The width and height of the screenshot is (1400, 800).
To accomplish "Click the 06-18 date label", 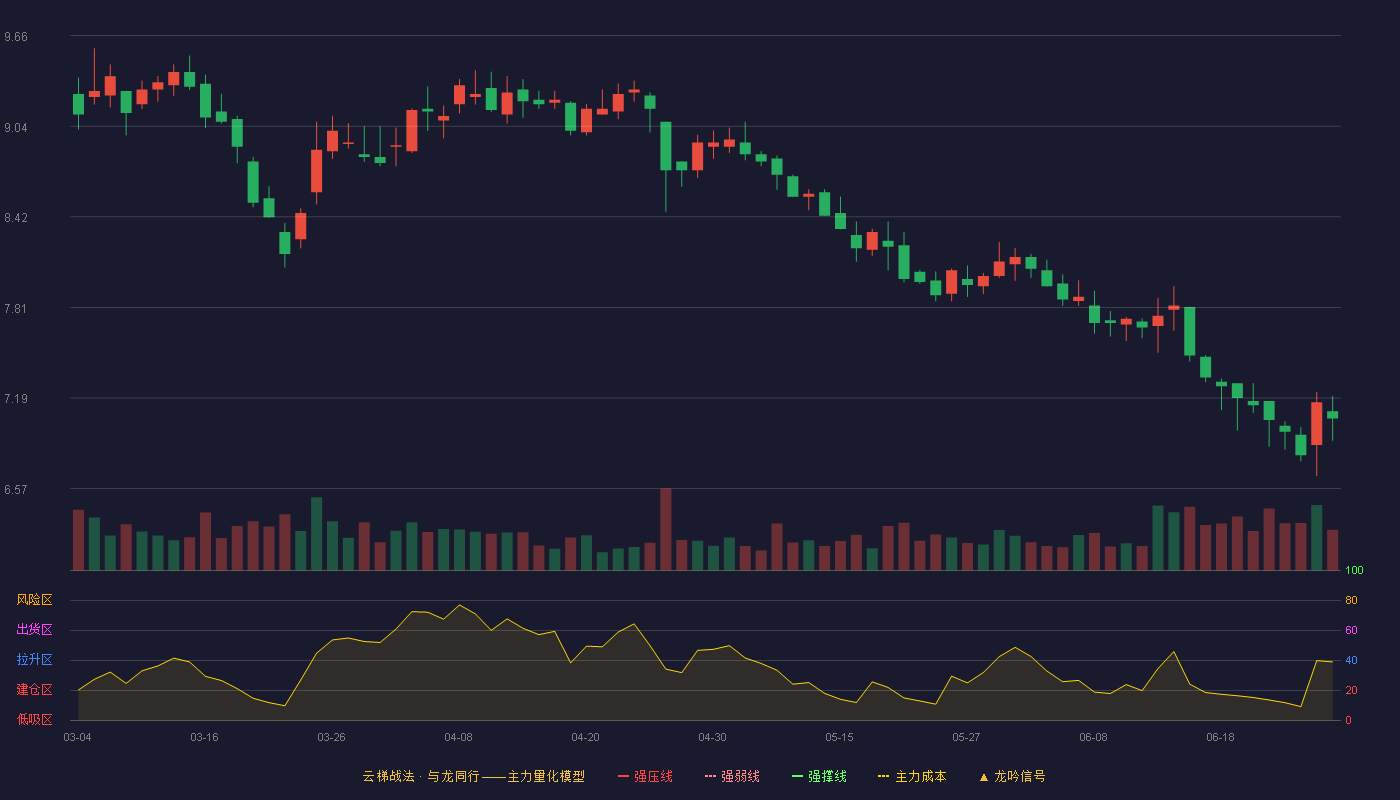I will pyautogui.click(x=1220, y=737).
